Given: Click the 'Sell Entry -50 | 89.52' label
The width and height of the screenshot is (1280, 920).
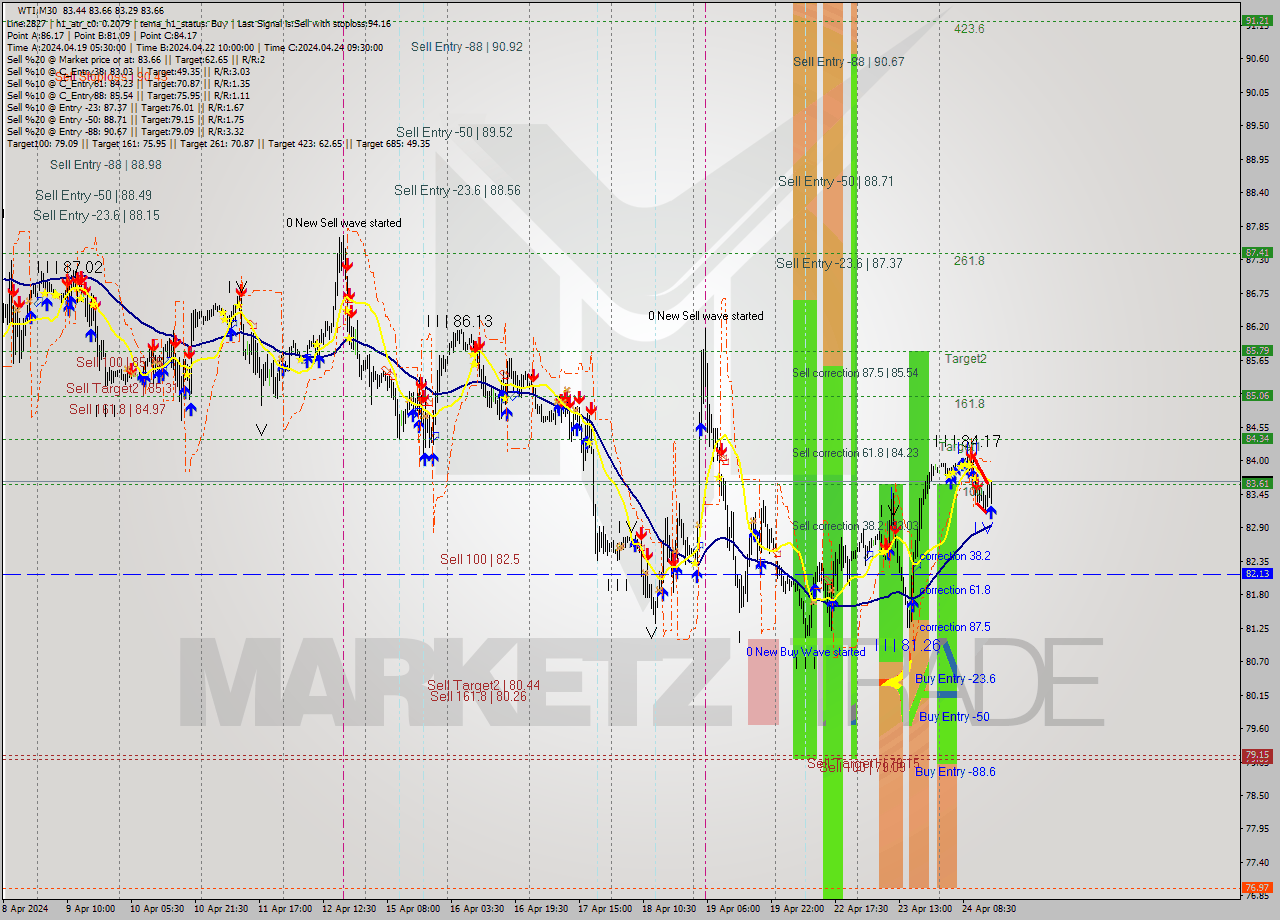Looking at the screenshot, I should click(x=454, y=132).
